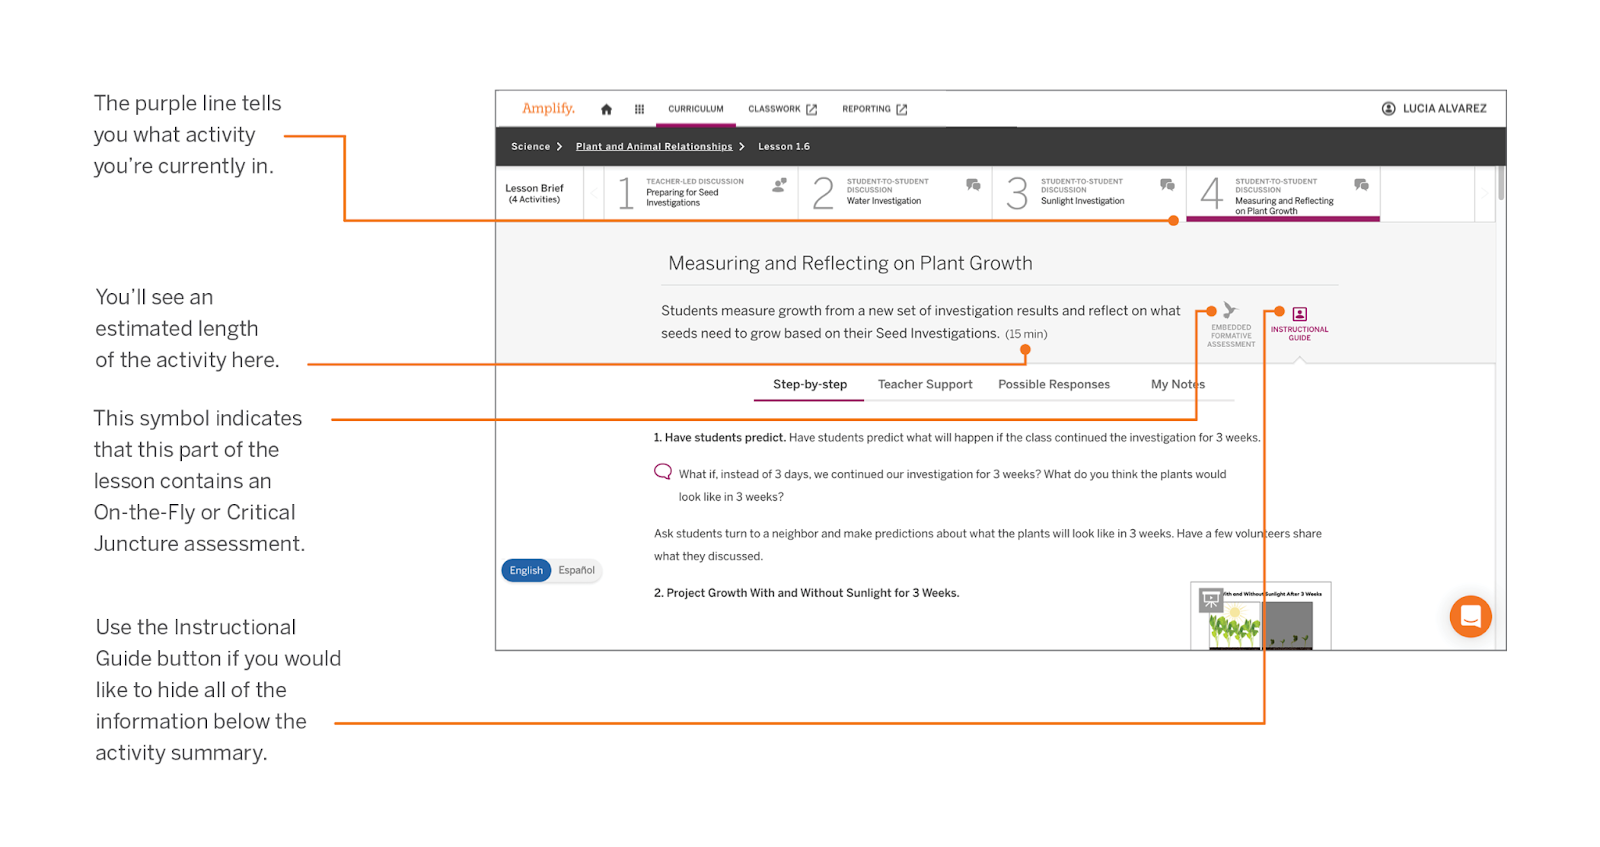Click the Science breadcrumb link

530,147
